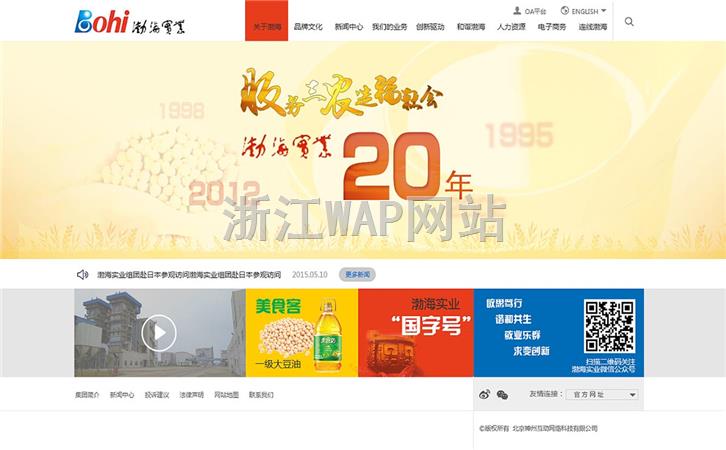Select 我们的业务 menu item
Screen dimensions: 726x450
(389, 27)
